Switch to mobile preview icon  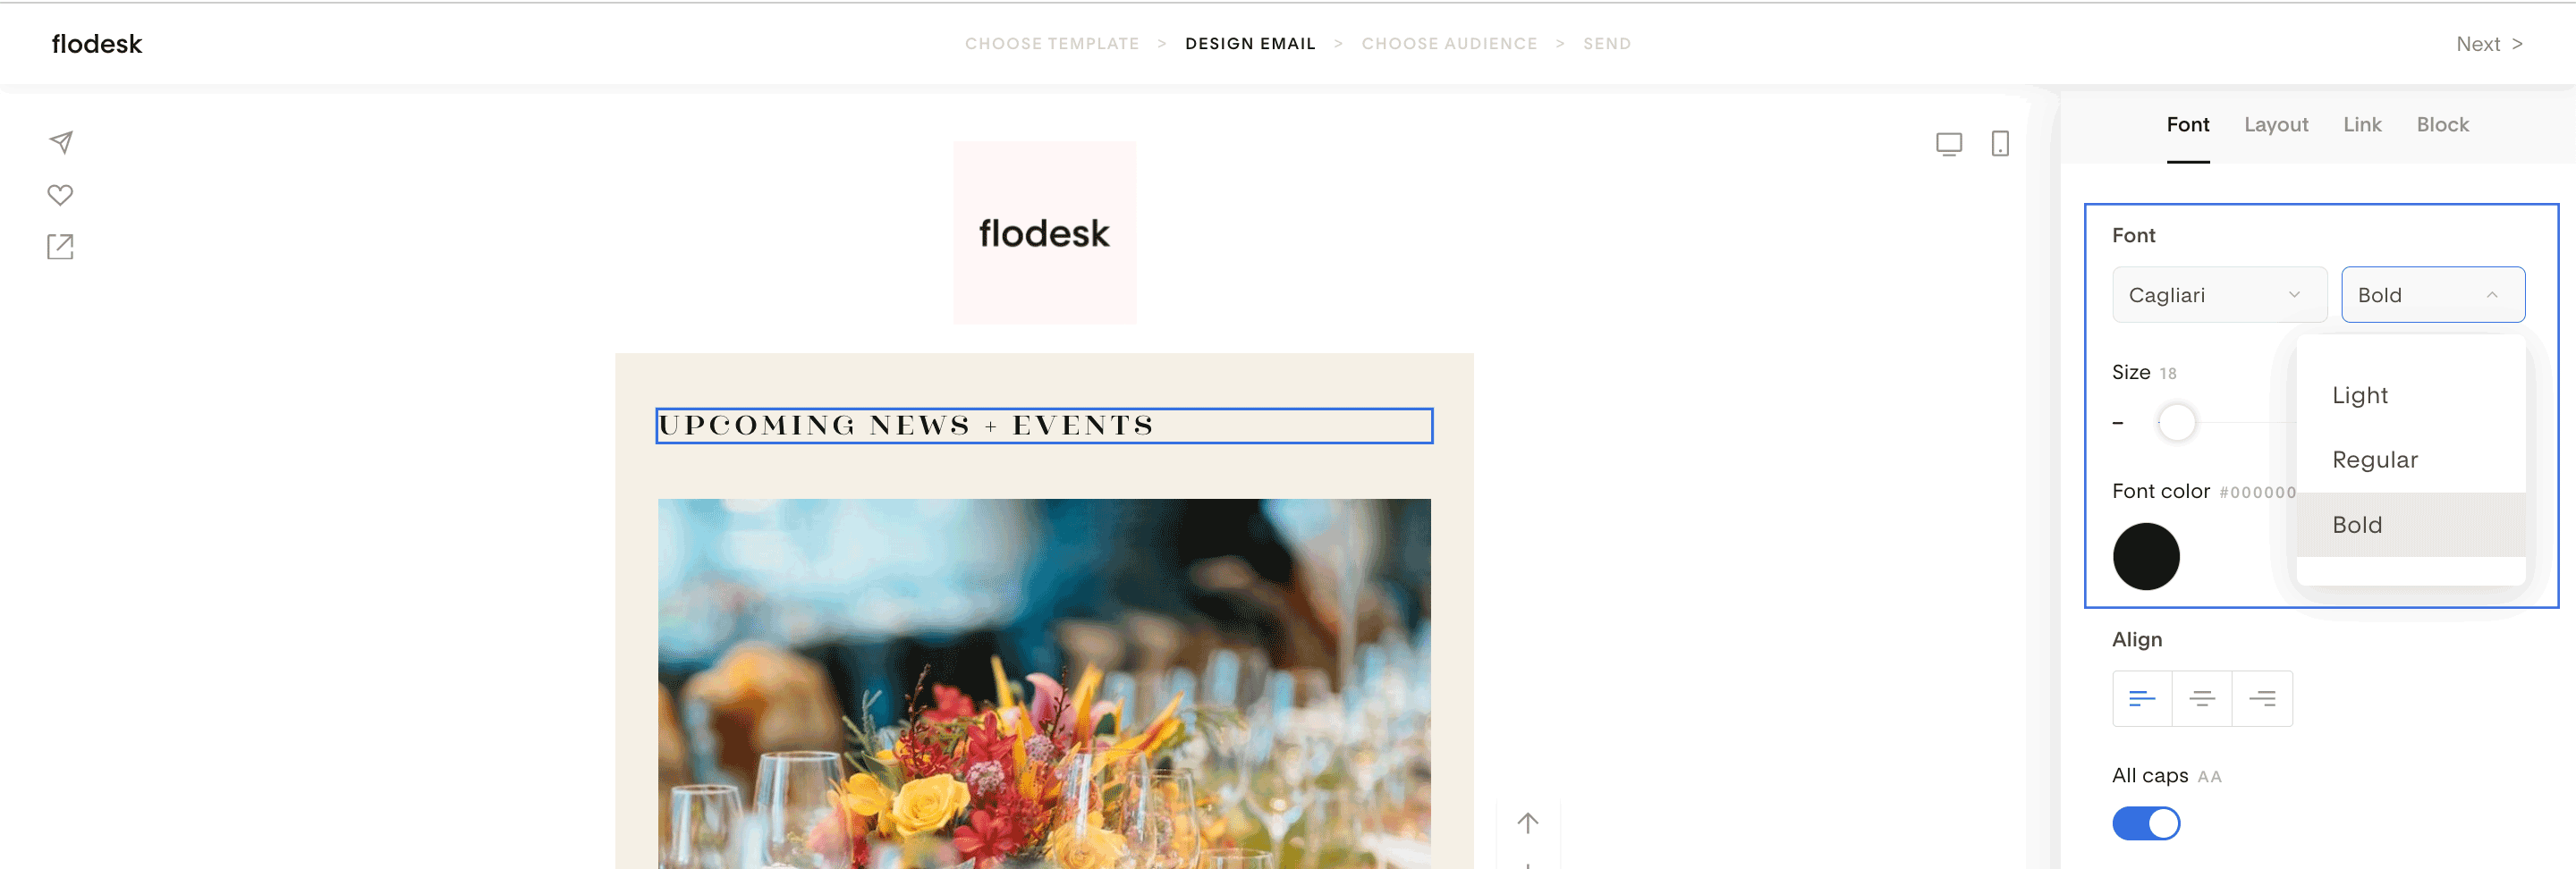[1999, 144]
